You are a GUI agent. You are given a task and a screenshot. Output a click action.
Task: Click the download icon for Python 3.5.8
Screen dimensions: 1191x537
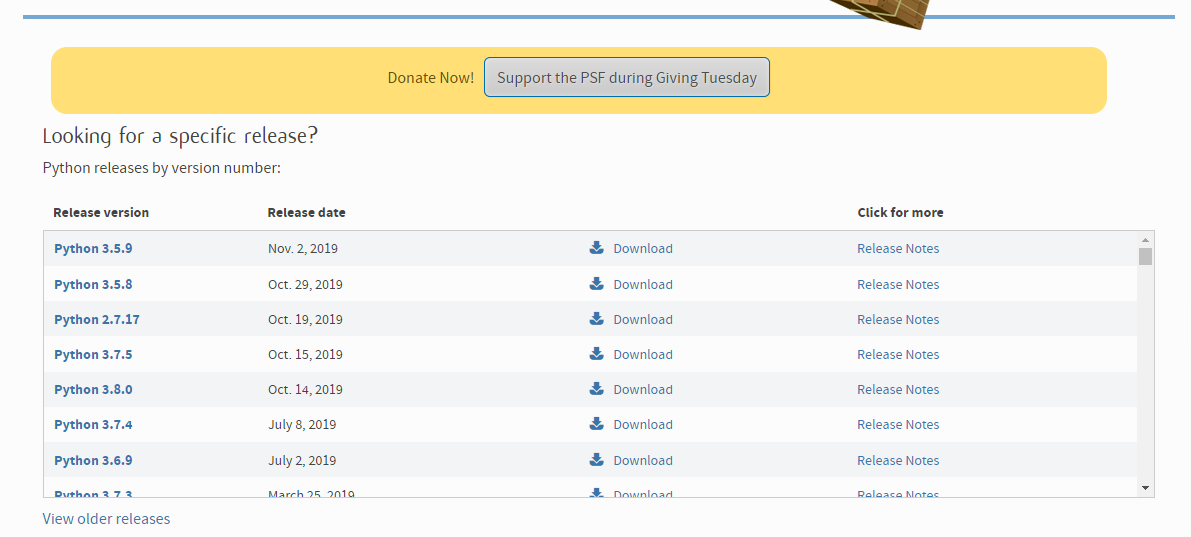pyautogui.click(x=596, y=283)
